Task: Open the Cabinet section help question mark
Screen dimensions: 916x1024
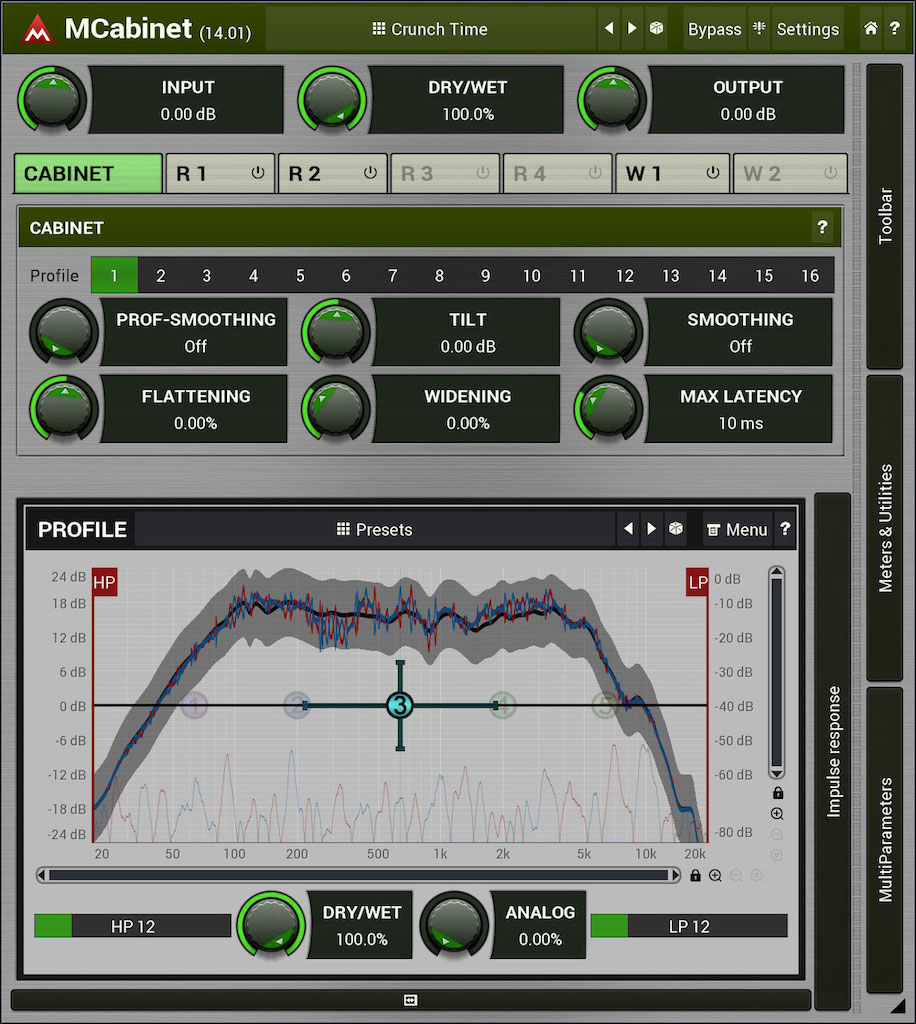Action: (822, 228)
